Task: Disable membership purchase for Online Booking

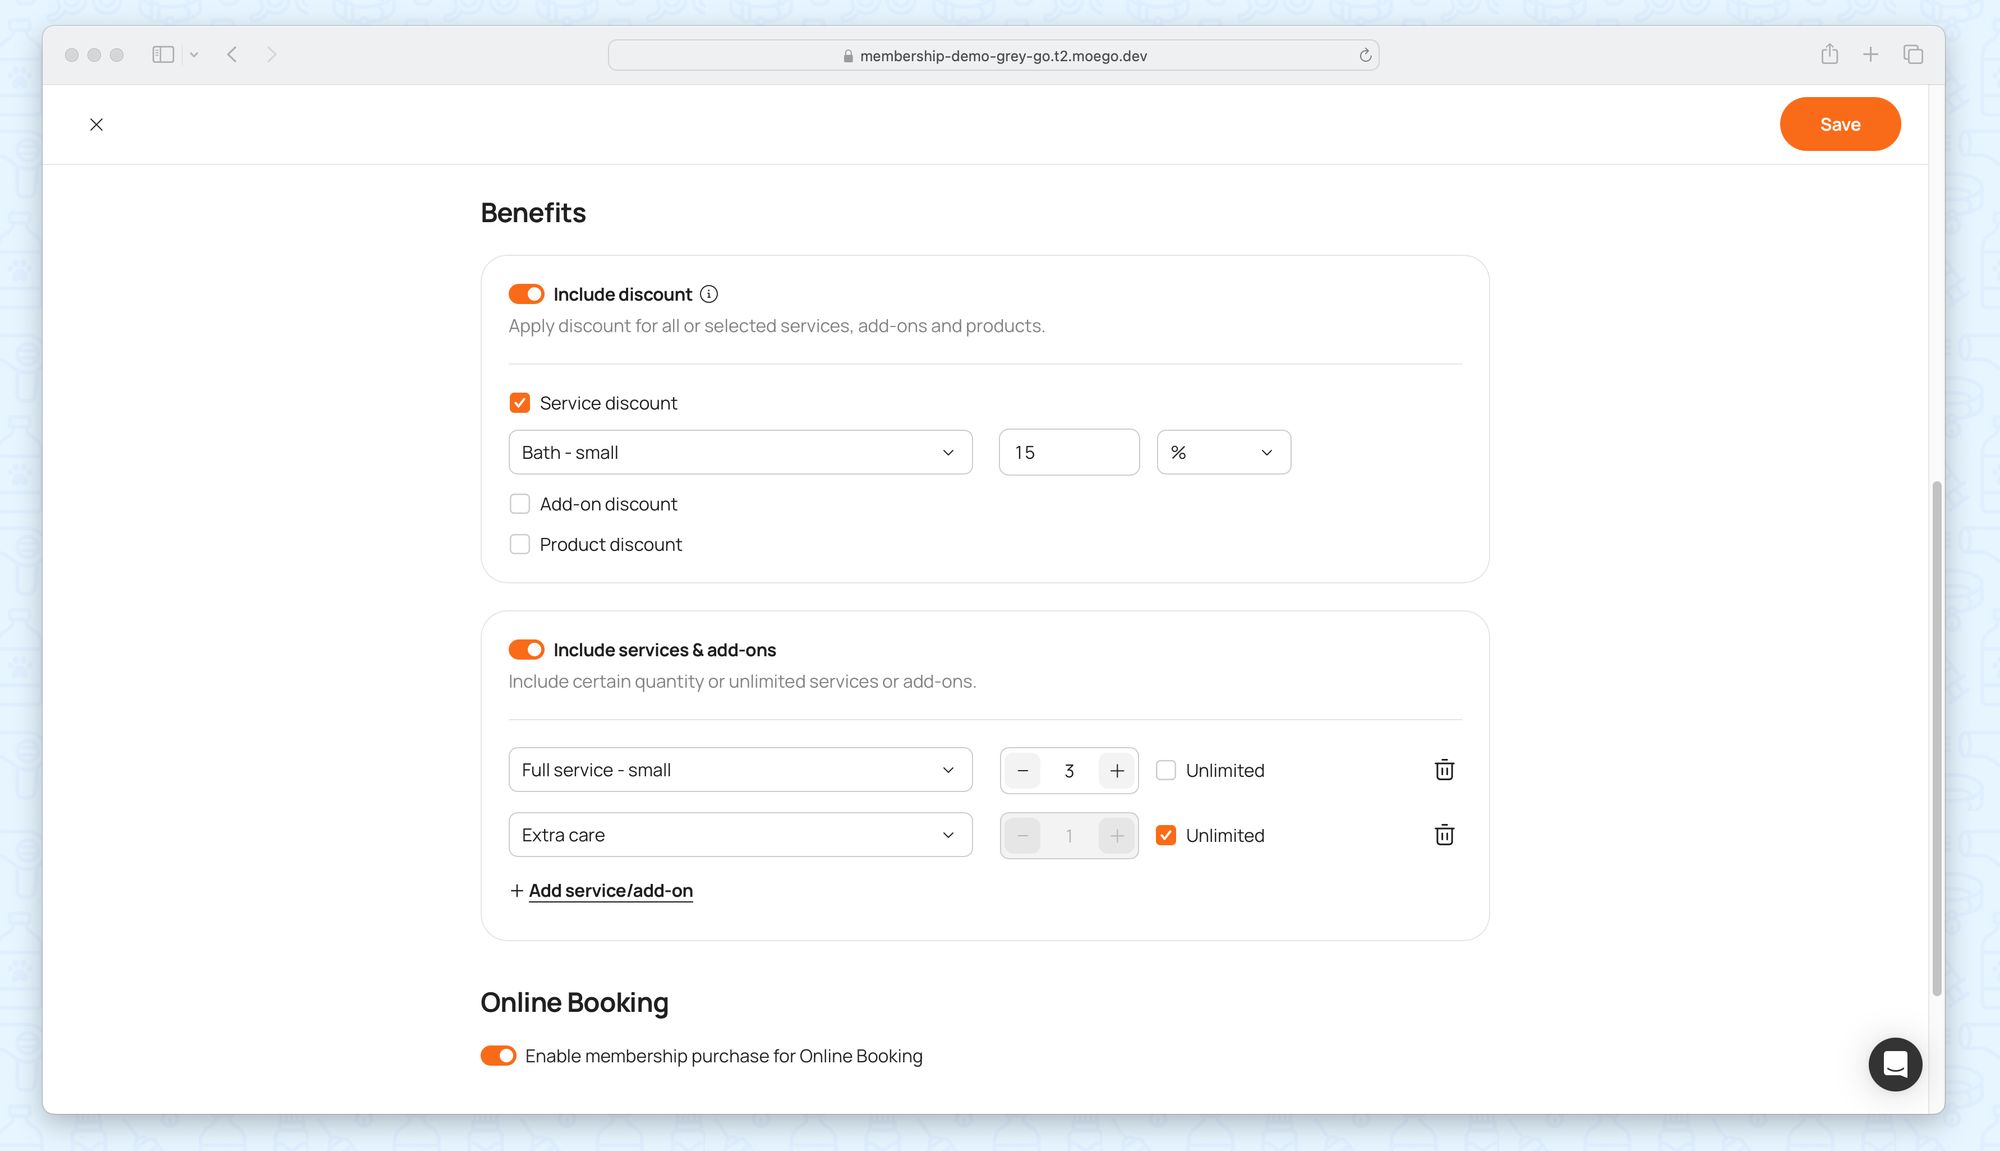Action: point(498,1056)
